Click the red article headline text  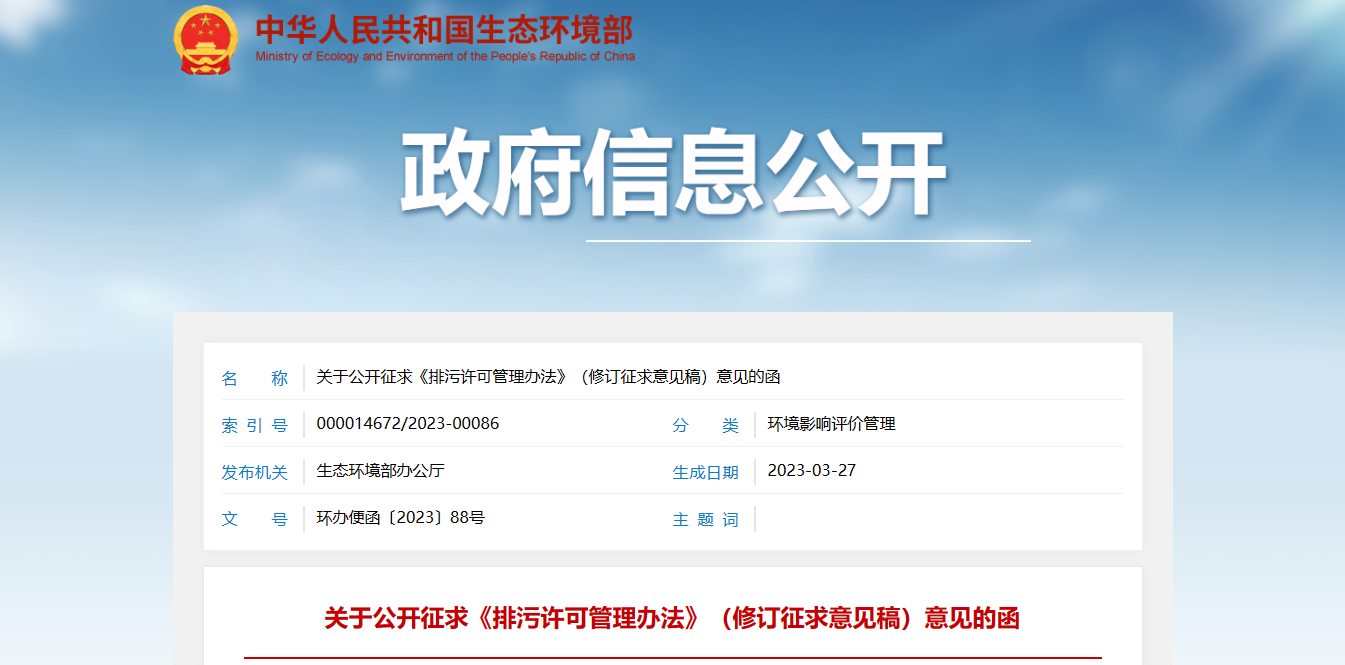[x=672, y=618]
